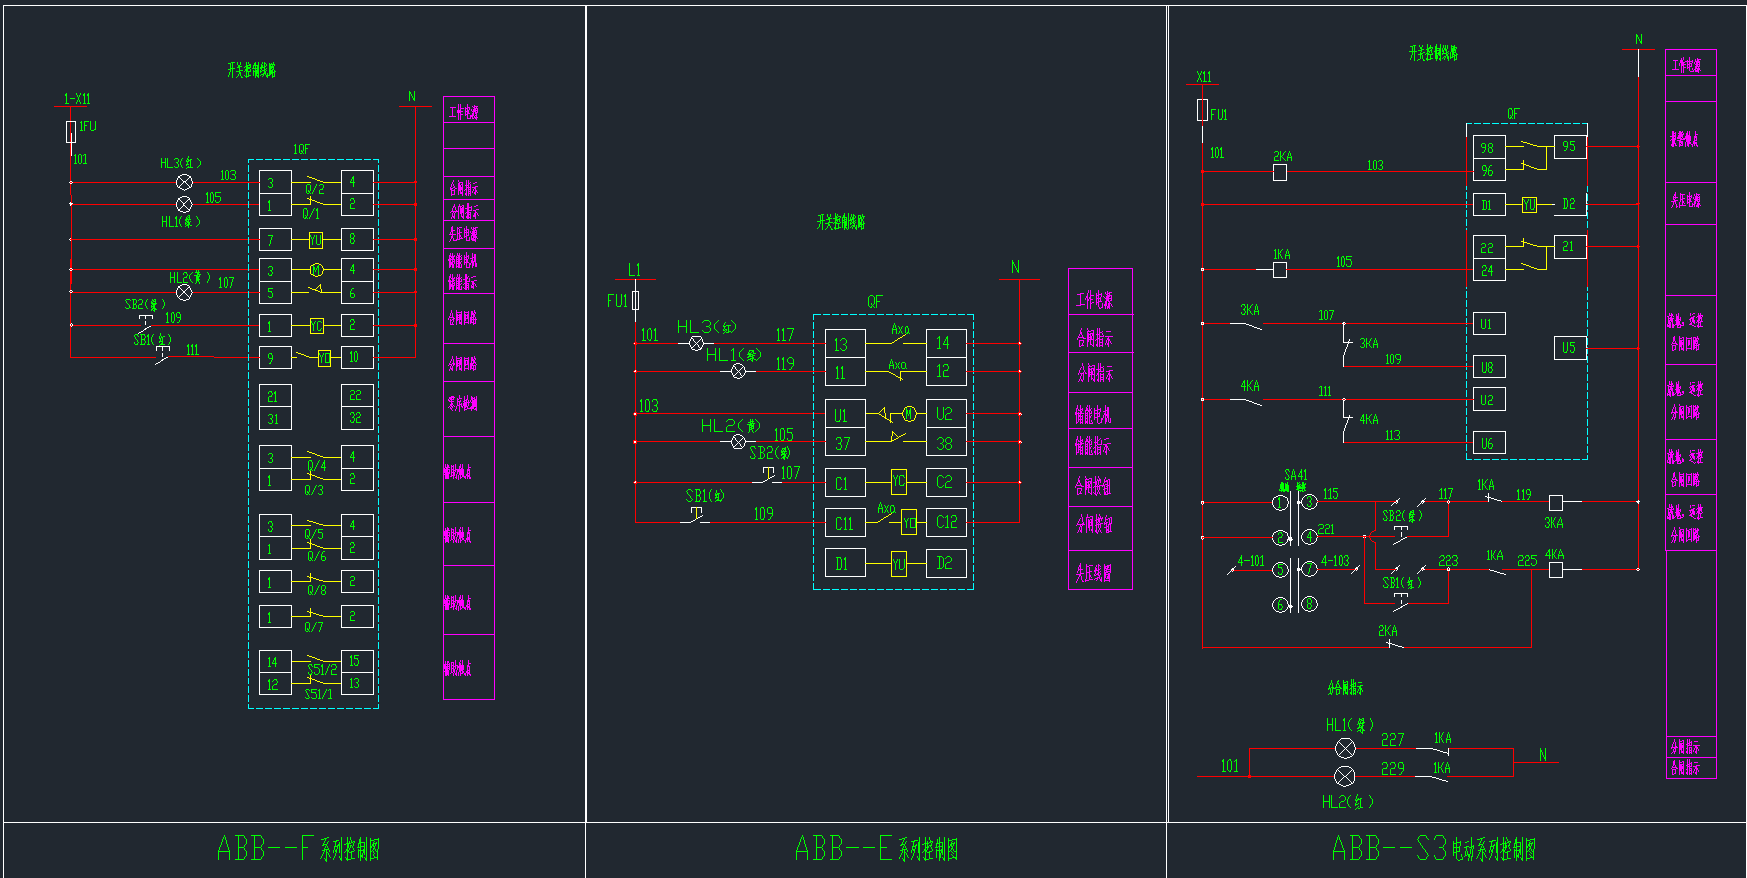The height and width of the screenshot is (878, 1747).
Task: Click the FU1 fuse under X11 in ABB-S3
Action: pos(1203,110)
